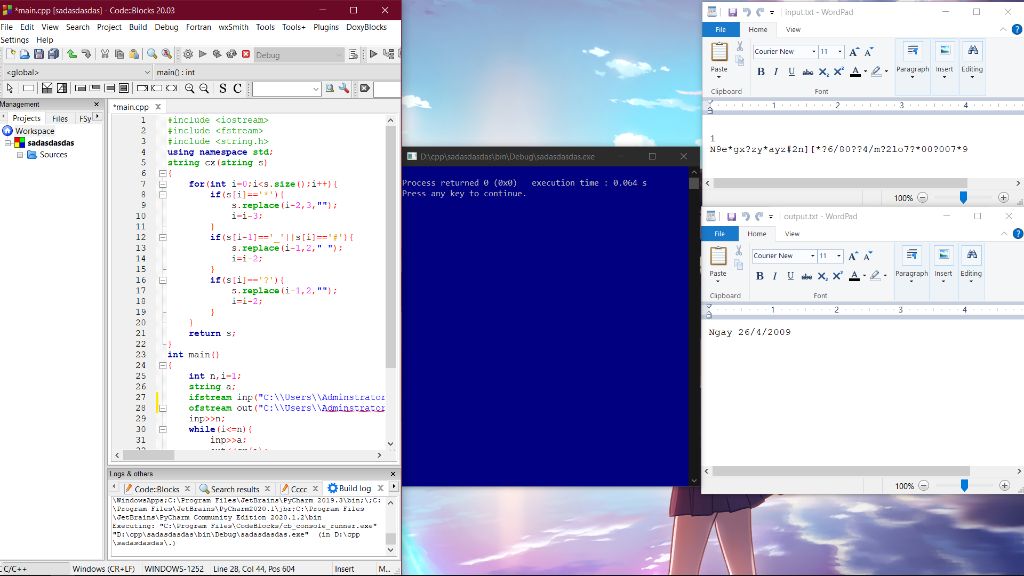Toggle Underline in output.txt WordPad
Viewport: 1024px width, 576px height.
point(790,276)
